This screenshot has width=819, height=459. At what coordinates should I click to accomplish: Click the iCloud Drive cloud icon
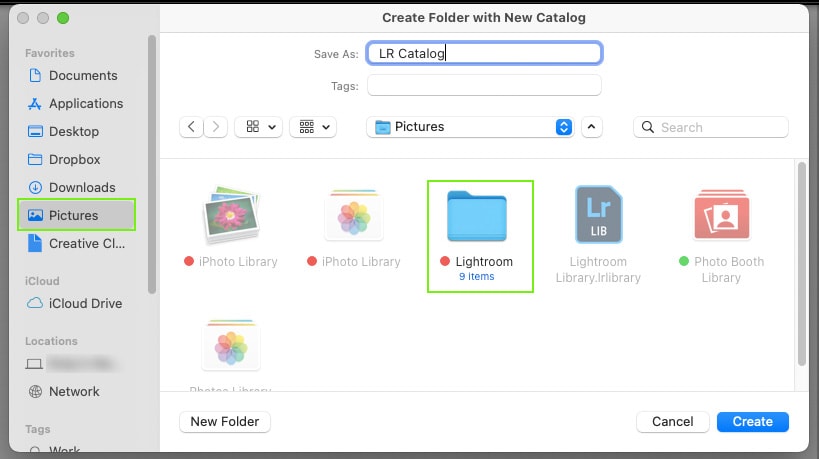coord(35,303)
